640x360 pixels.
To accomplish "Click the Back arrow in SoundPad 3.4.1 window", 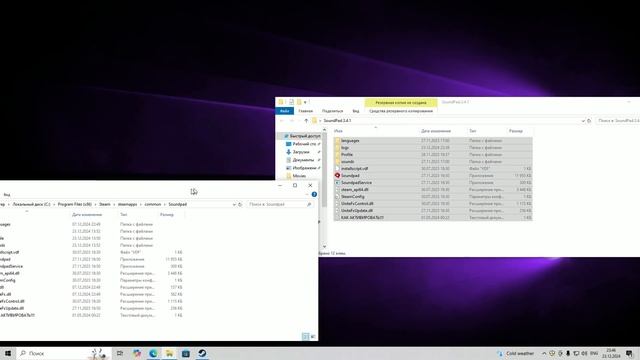I will click(x=282, y=121).
